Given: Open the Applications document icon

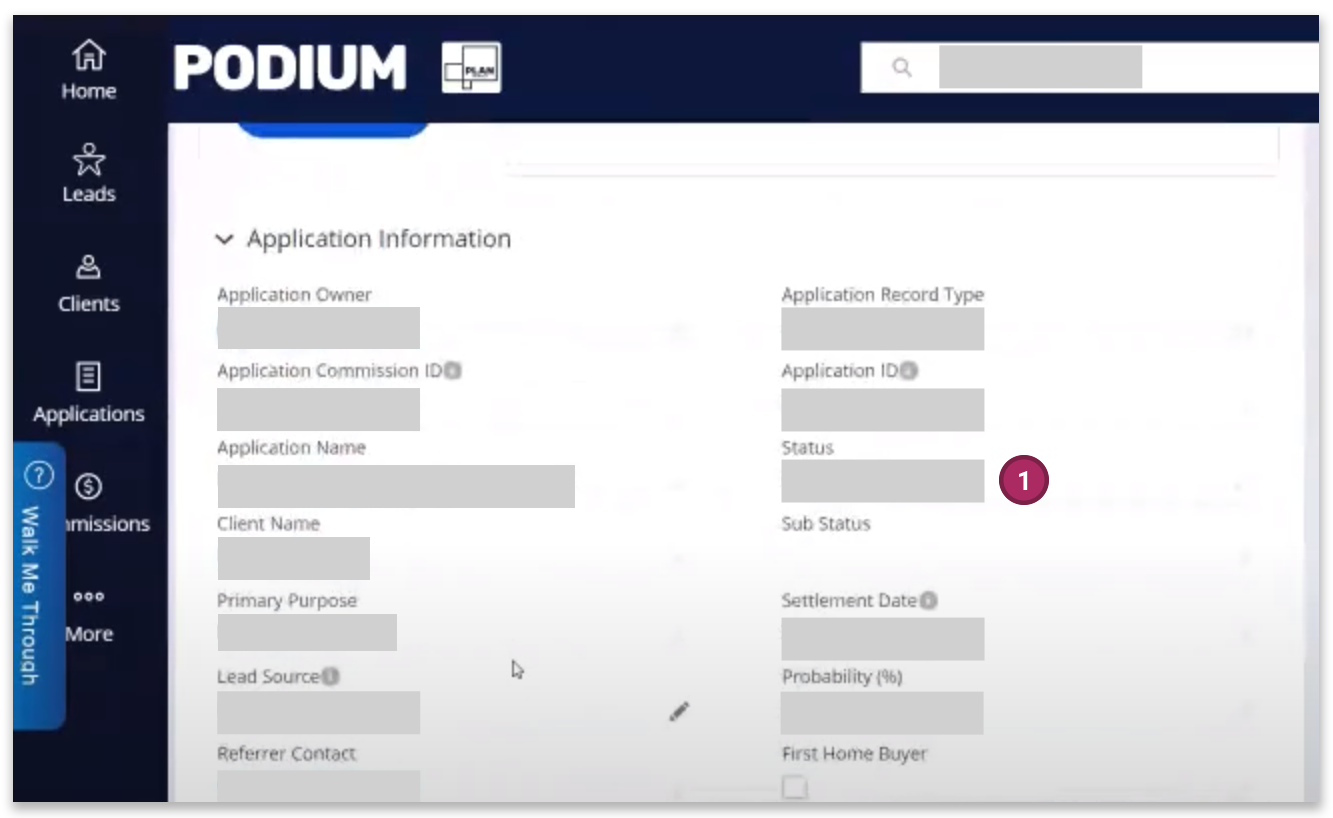Looking at the screenshot, I should [x=88, y=377].
